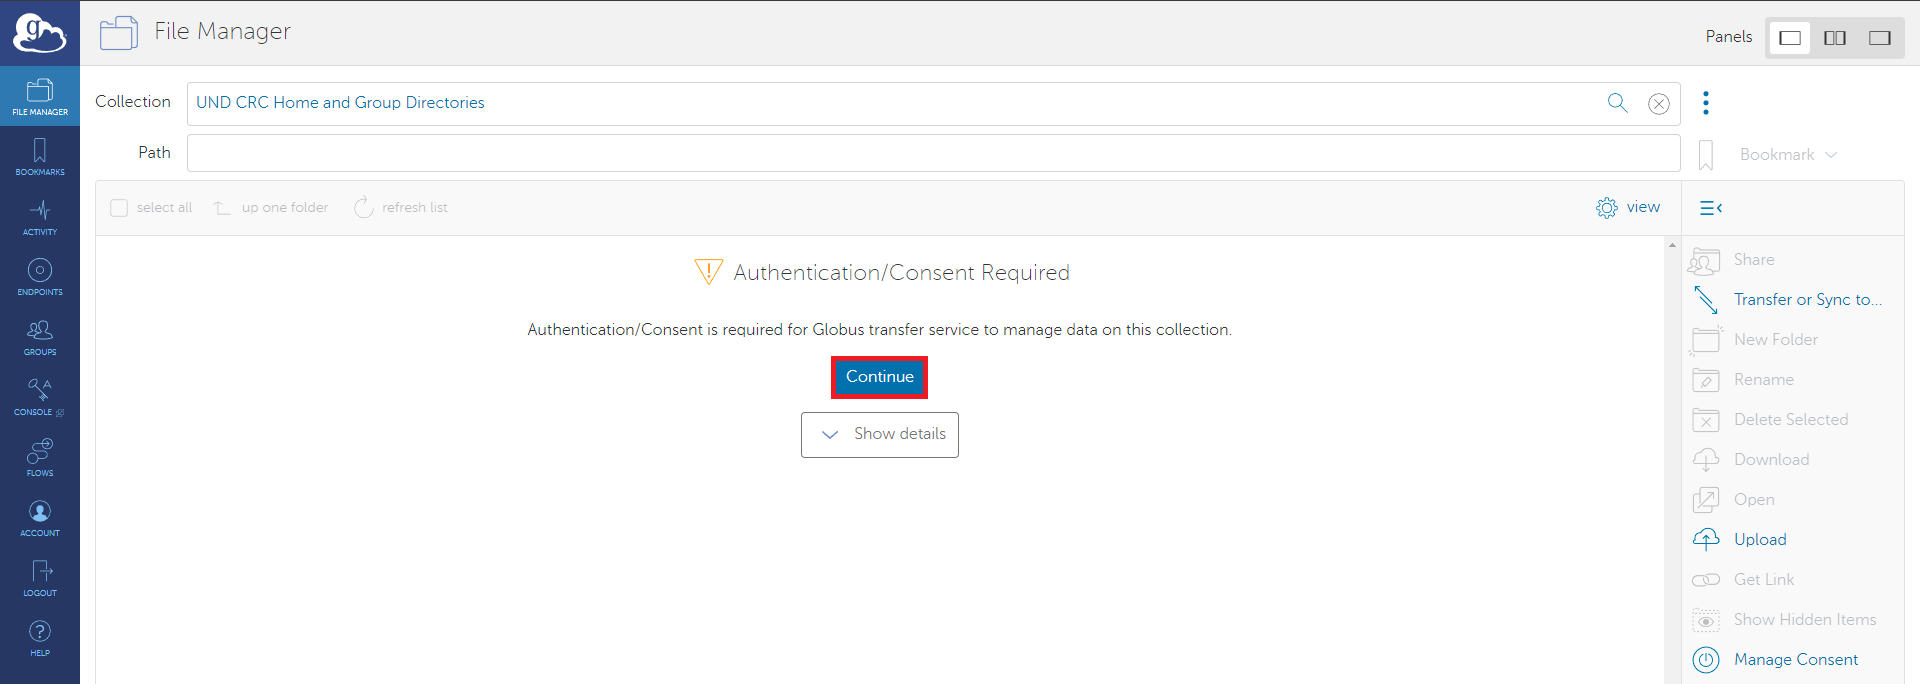
Task: Clear the collection with the X icon
Action: click(1658, 104)
